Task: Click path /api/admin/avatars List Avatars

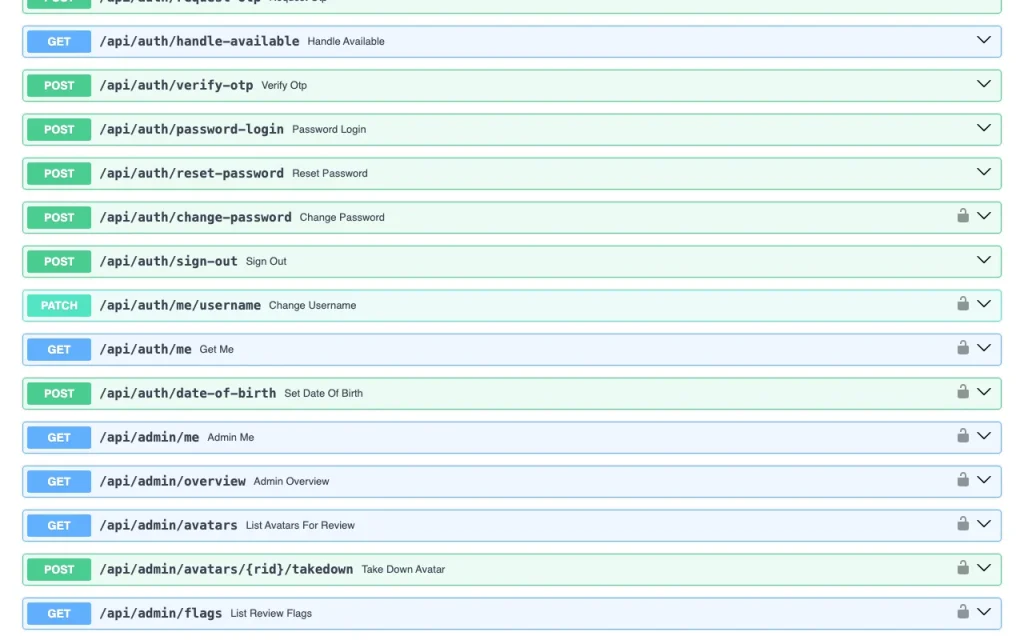Action: coord(168,525)
